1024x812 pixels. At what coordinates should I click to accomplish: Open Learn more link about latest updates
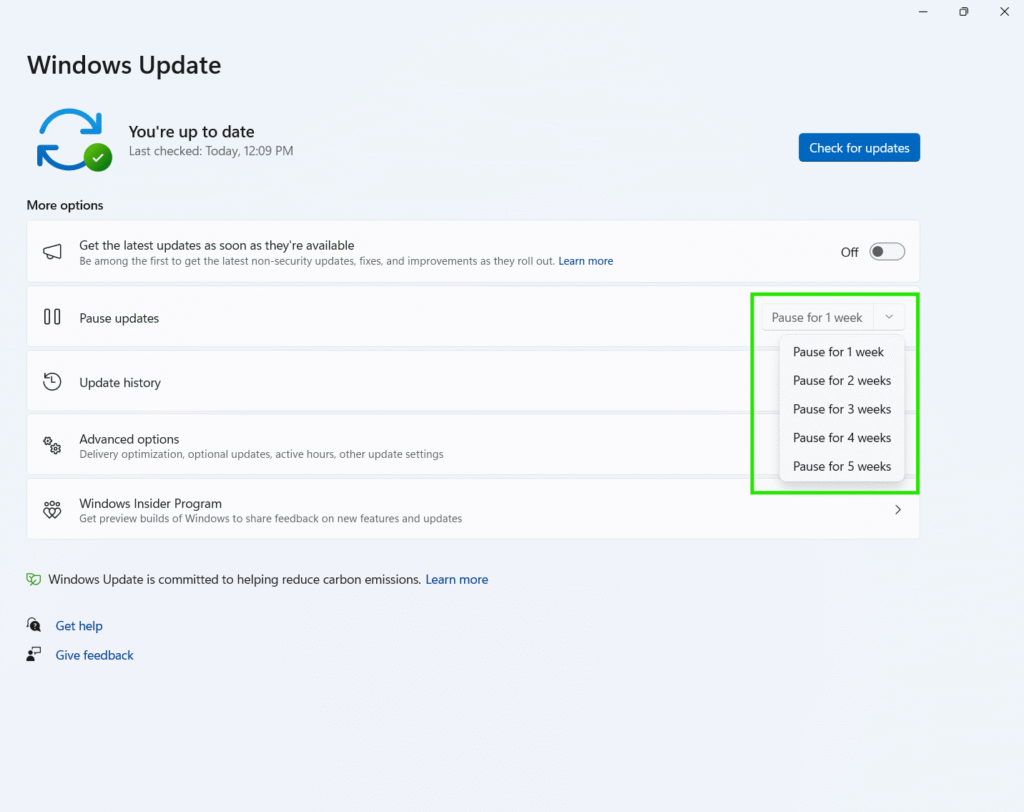585,261
